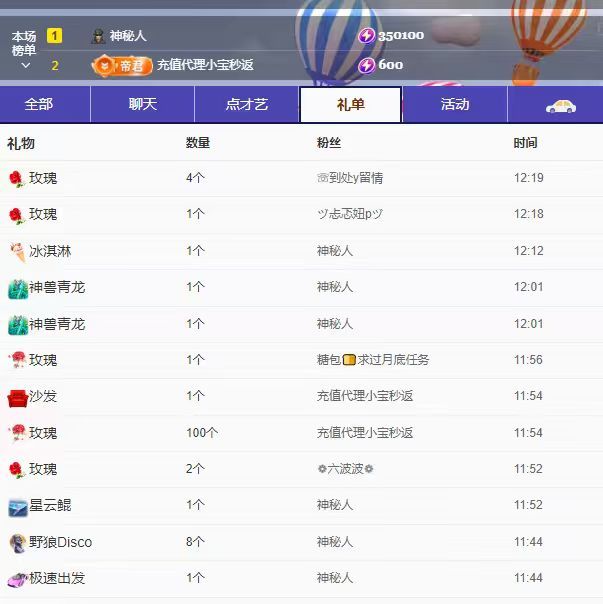Click top-ranked user 神秘人 in leaderboard
Image resolution: width=603 pixels, height=604 pixels.
pos(128,36)
